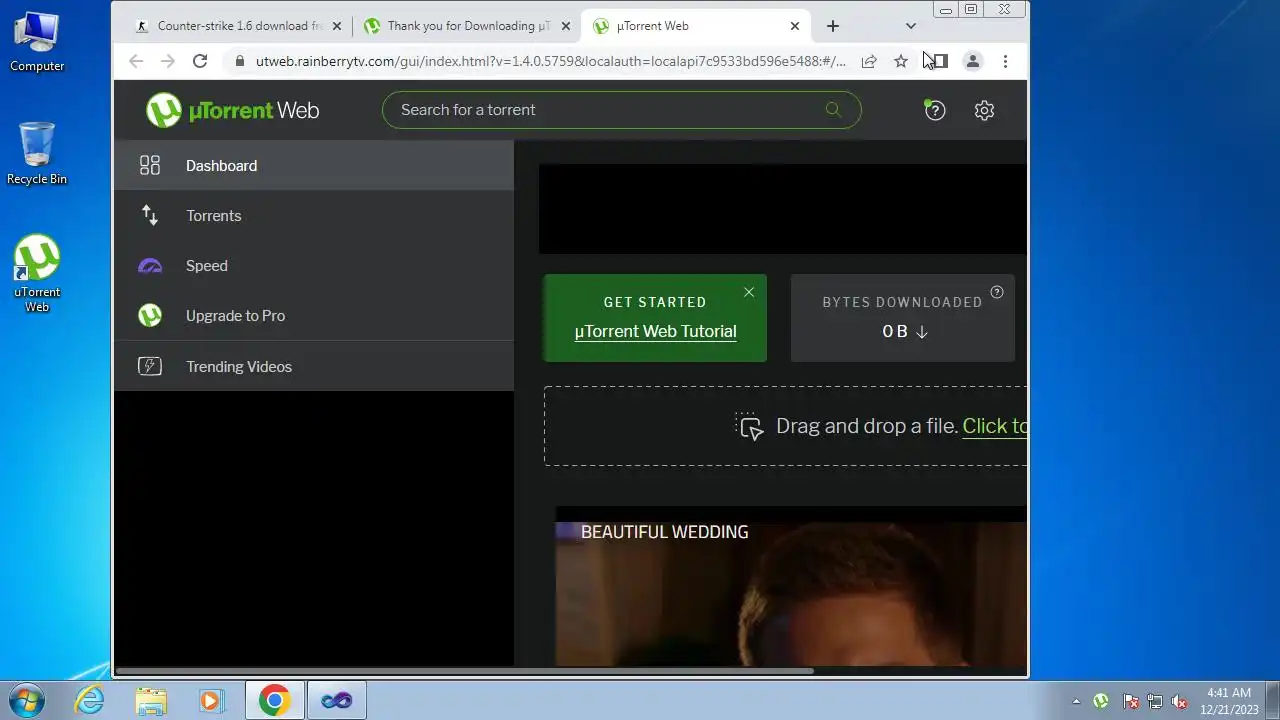The width and height of the screenshot is (1280, 720).
Task: Click the Upgrade to Pro µTorrent icon
Action: (x=150, y=316)
